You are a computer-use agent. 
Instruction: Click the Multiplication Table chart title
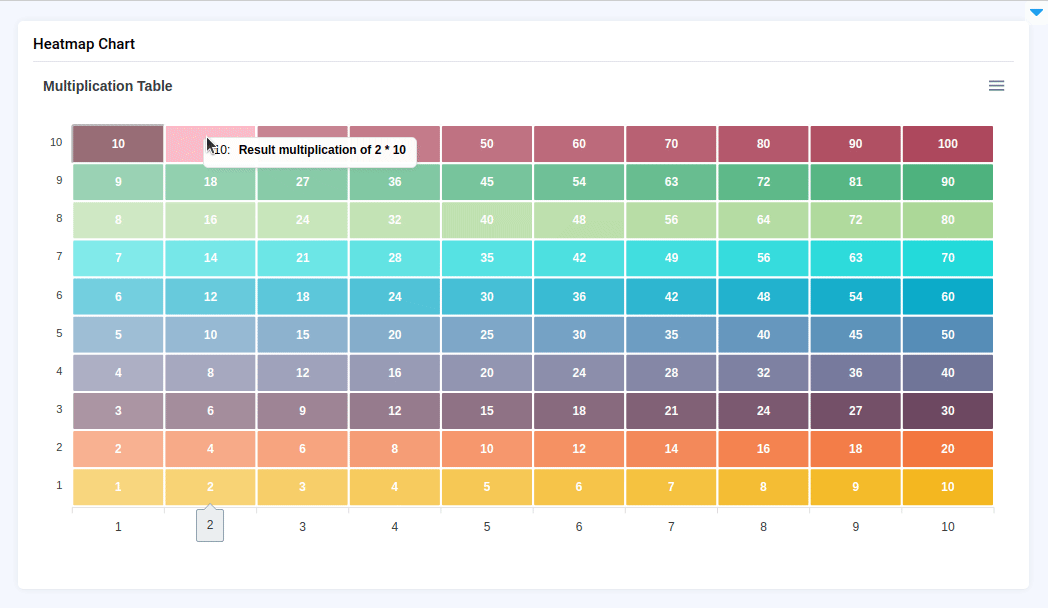[x=108, y=87]
